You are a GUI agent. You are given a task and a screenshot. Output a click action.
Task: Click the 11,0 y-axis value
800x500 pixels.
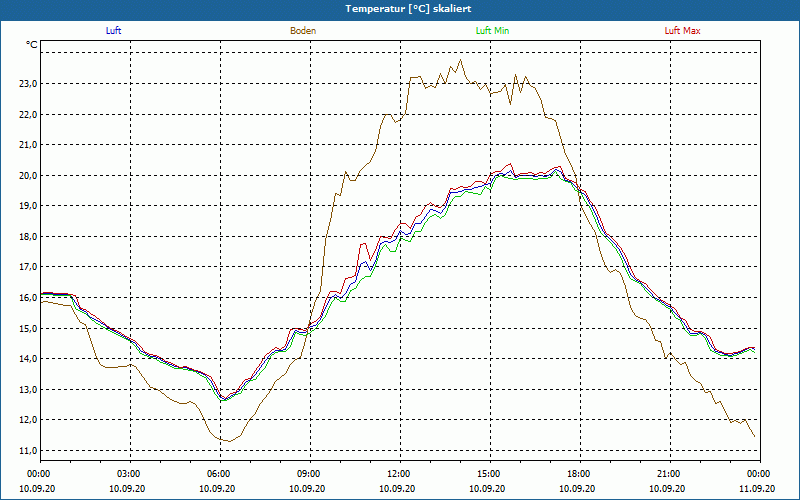click(x=28, y=451)
